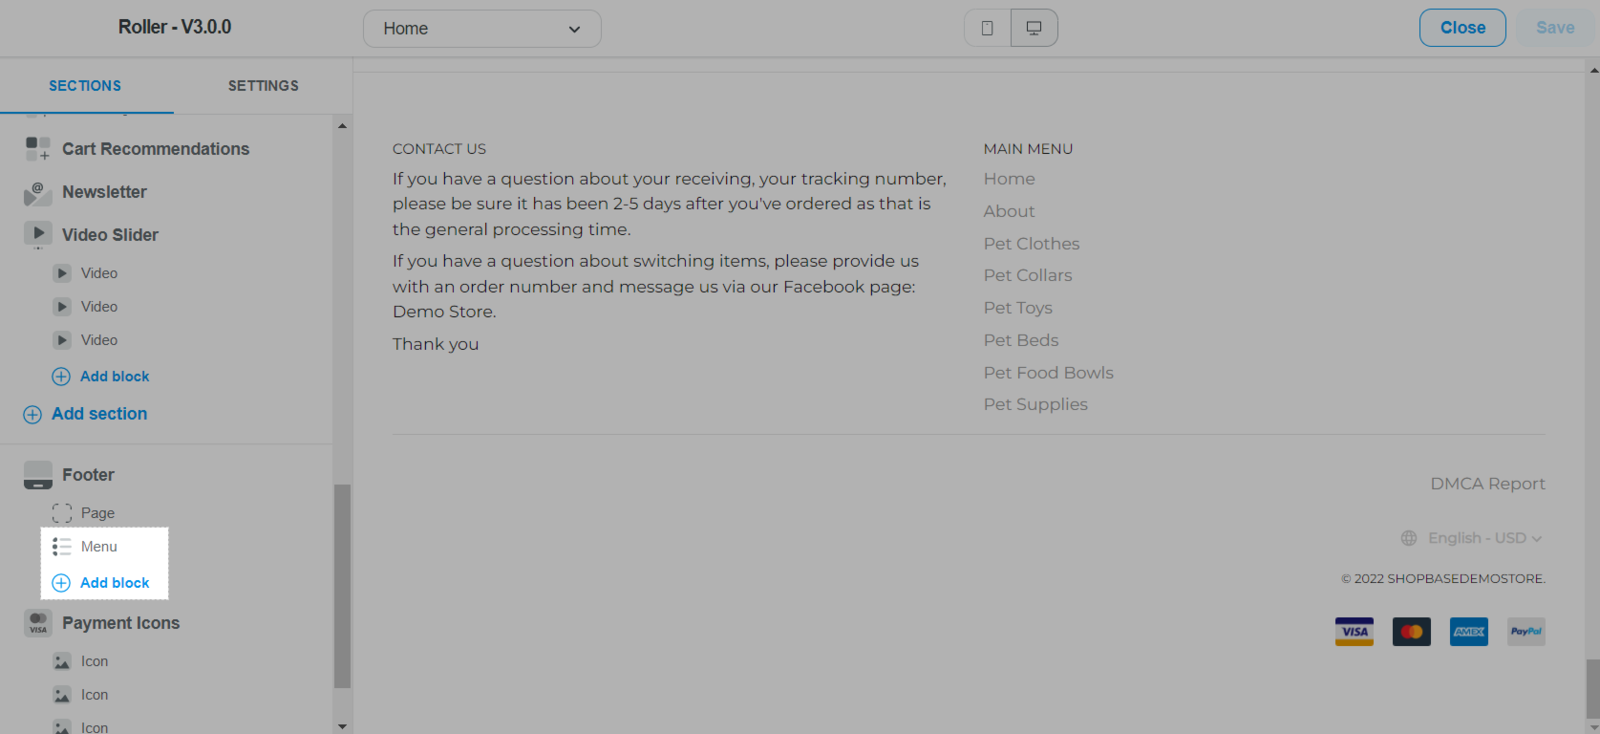Click the Close button
Viewport: 1600px width, 734px height.
1462,28
